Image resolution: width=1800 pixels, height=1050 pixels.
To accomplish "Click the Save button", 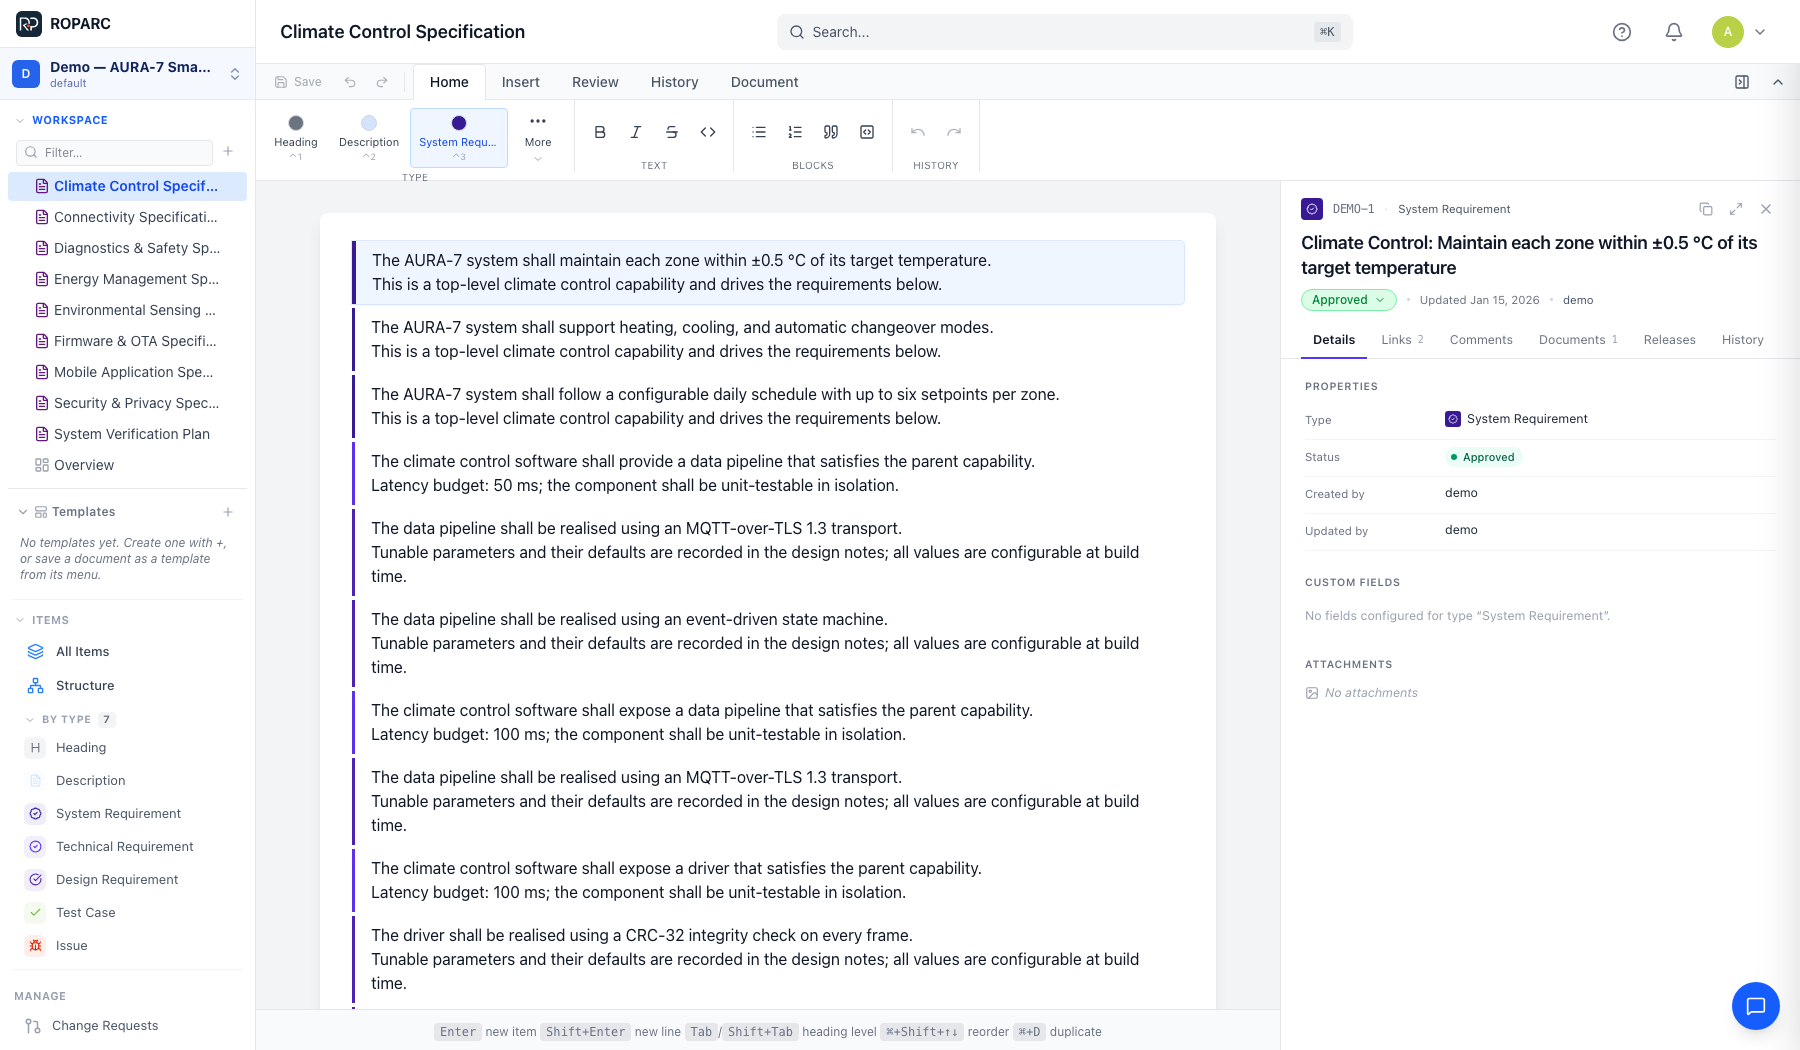I will coord(298,82).
